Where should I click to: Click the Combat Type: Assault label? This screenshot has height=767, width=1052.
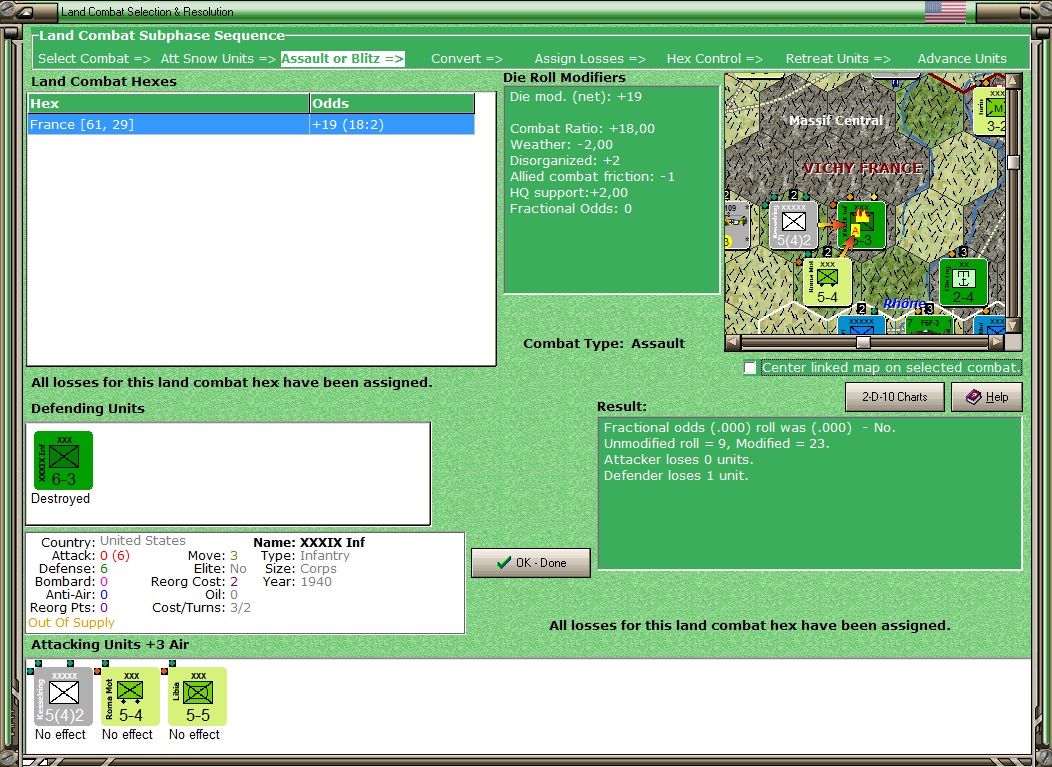[604, 344]
